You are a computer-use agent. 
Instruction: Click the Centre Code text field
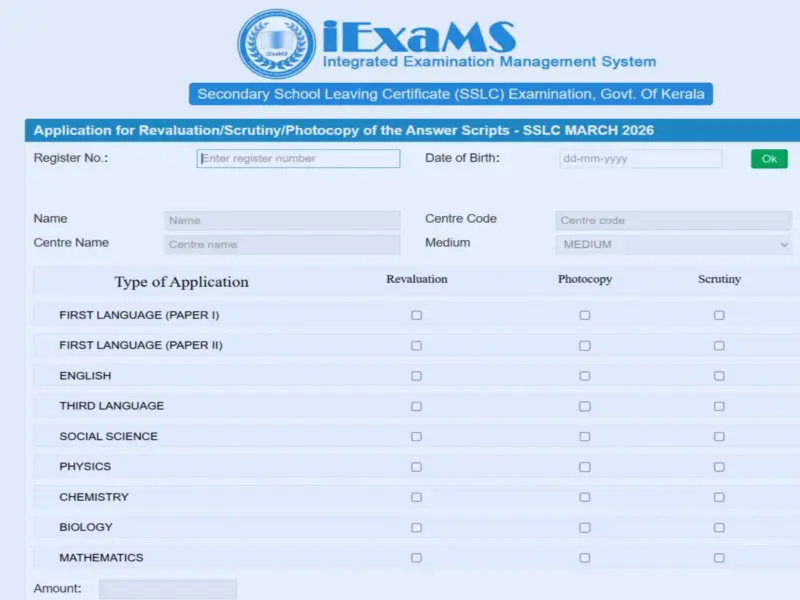tap(673, 220)
